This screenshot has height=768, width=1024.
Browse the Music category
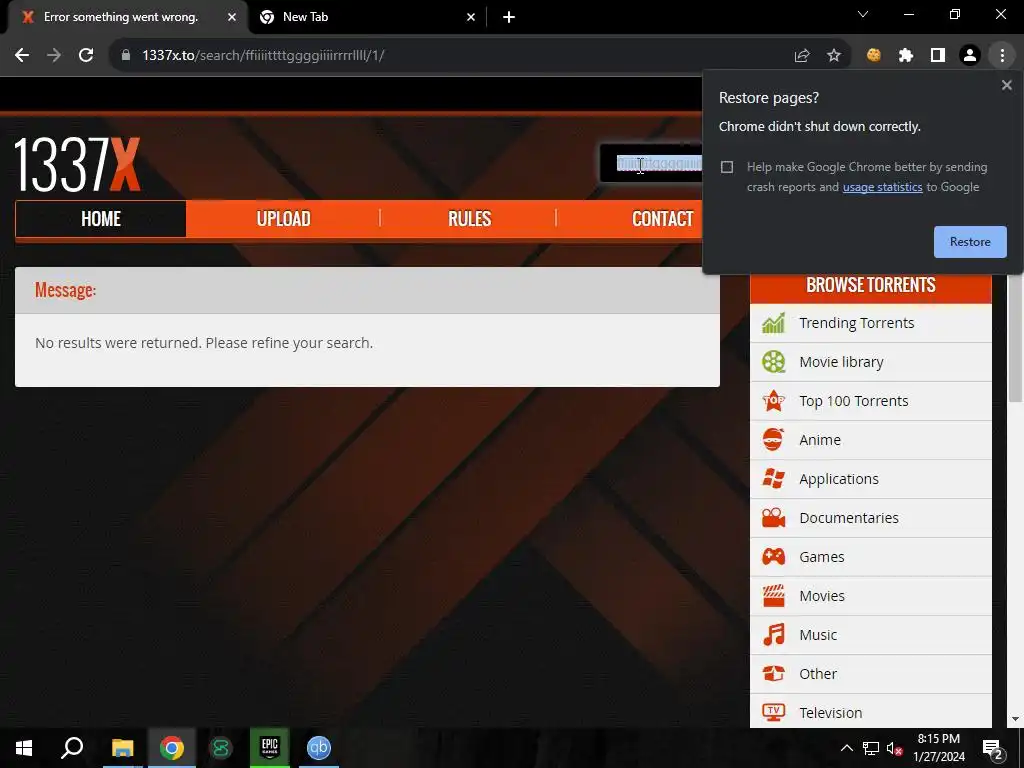pyautogui.click(x=818, y=635)
